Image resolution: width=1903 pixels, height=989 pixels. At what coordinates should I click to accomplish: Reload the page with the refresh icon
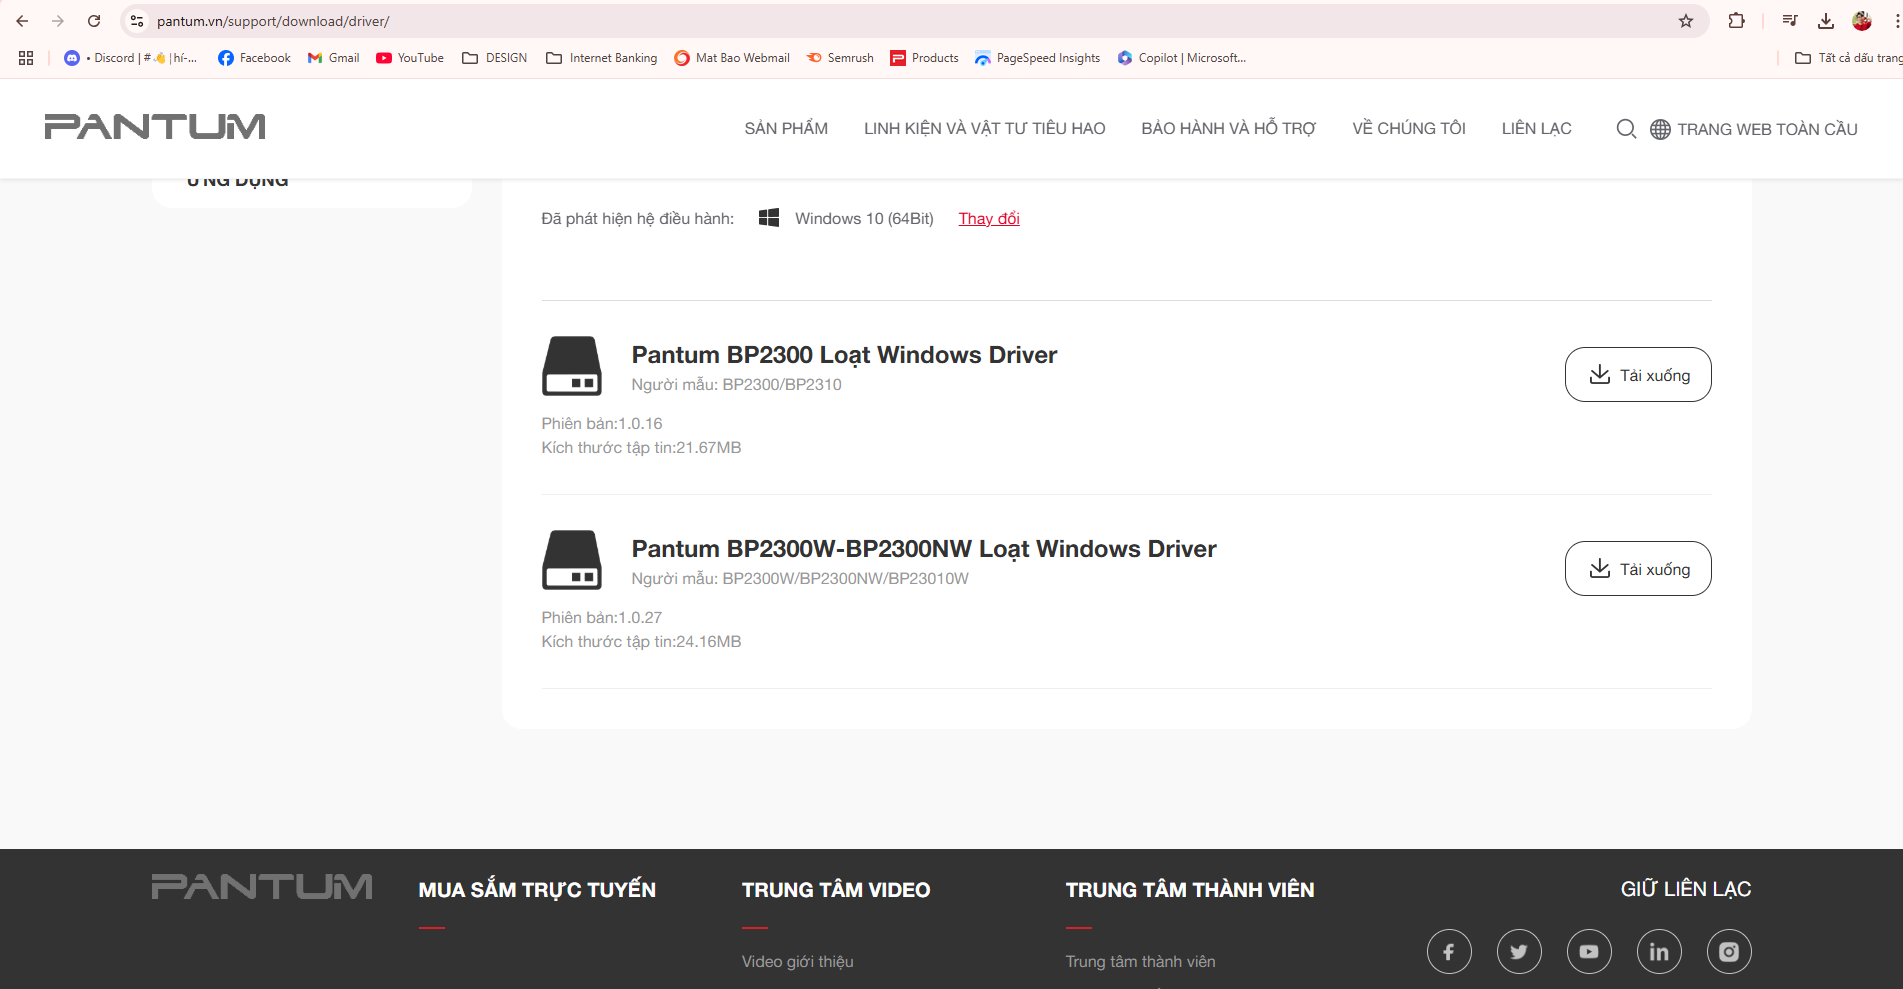(x=94, y=21)
